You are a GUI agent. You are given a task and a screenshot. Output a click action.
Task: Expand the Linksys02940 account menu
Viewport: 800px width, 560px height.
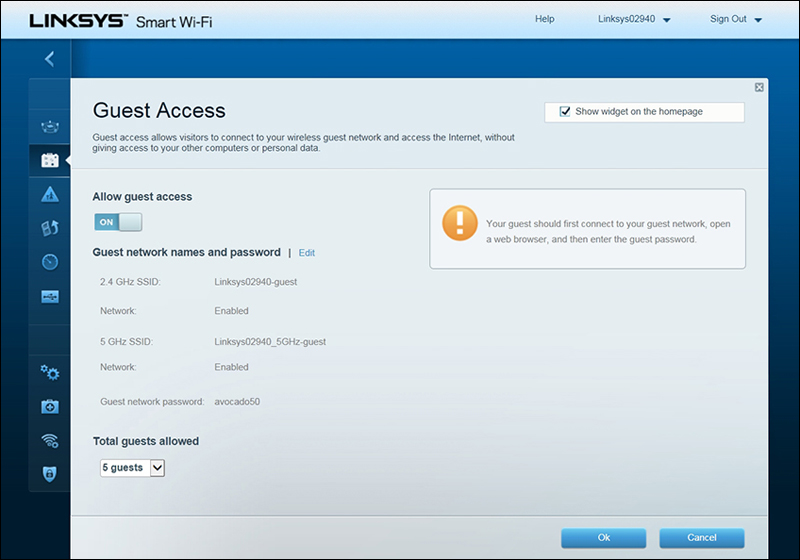click(x=634, y=19)
